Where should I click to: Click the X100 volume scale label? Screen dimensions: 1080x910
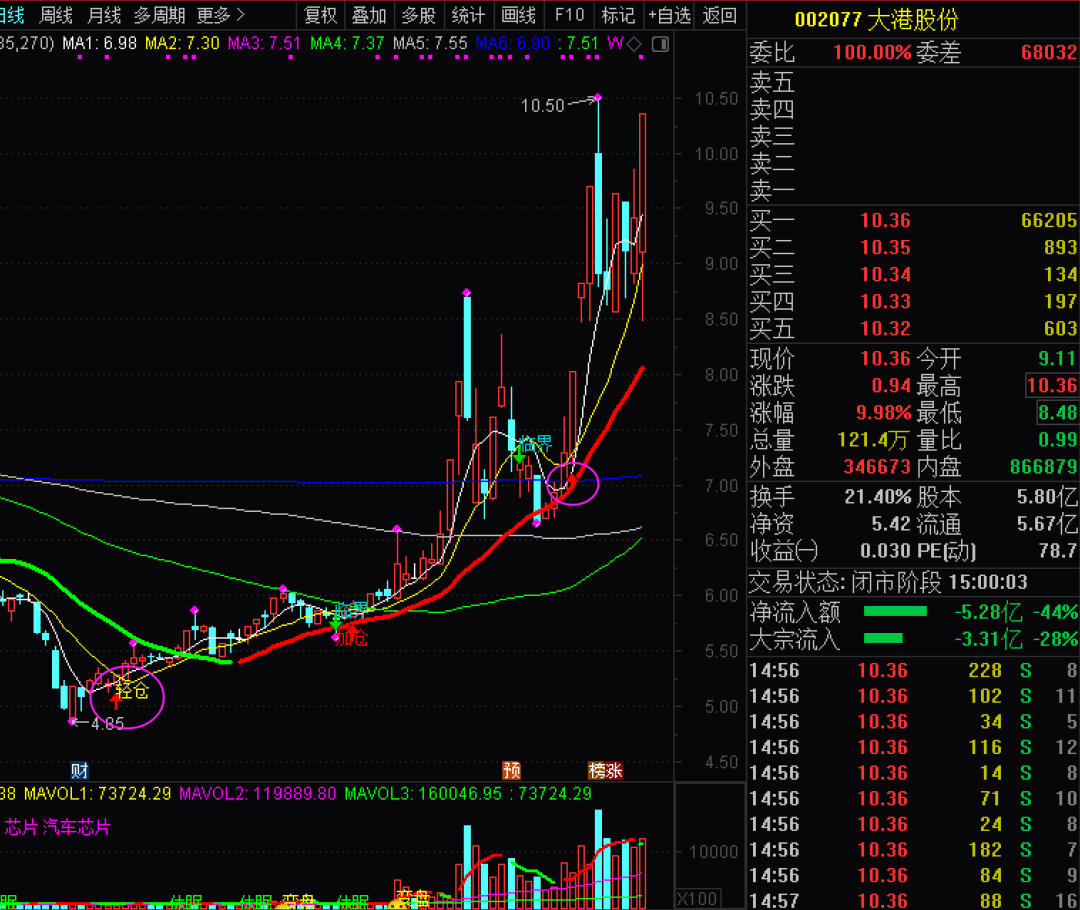[x=697, y=898]
